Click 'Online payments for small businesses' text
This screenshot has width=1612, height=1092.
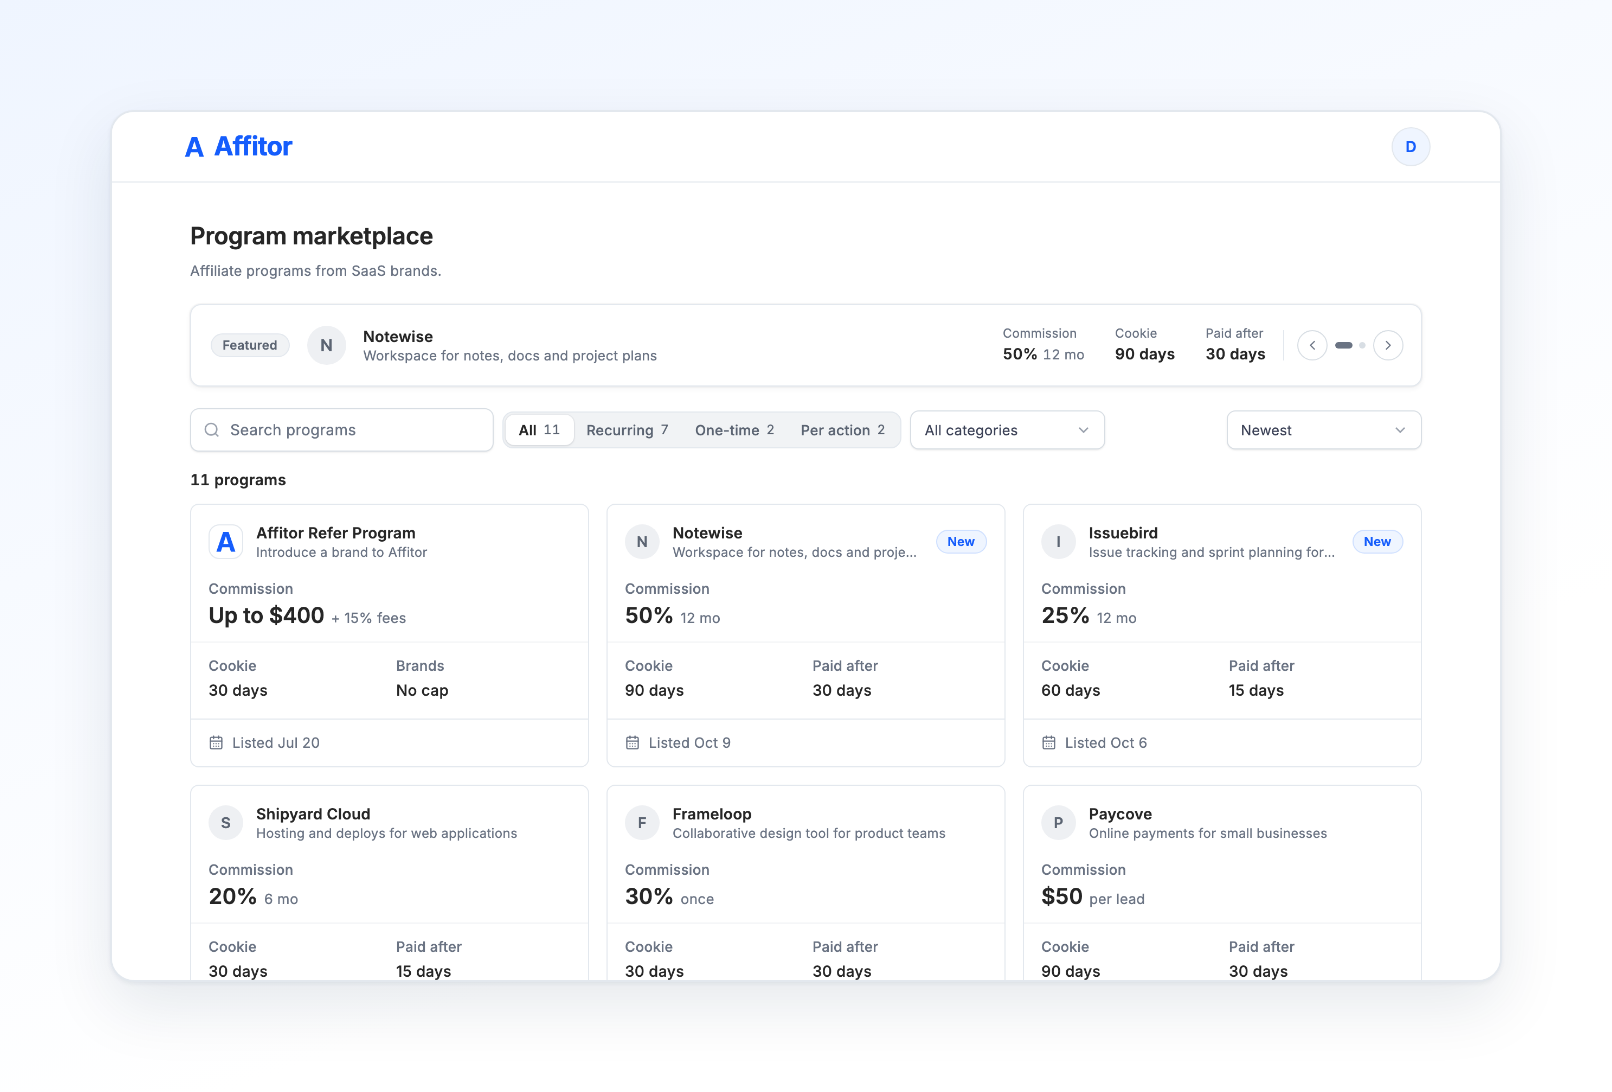point(1208,834)
